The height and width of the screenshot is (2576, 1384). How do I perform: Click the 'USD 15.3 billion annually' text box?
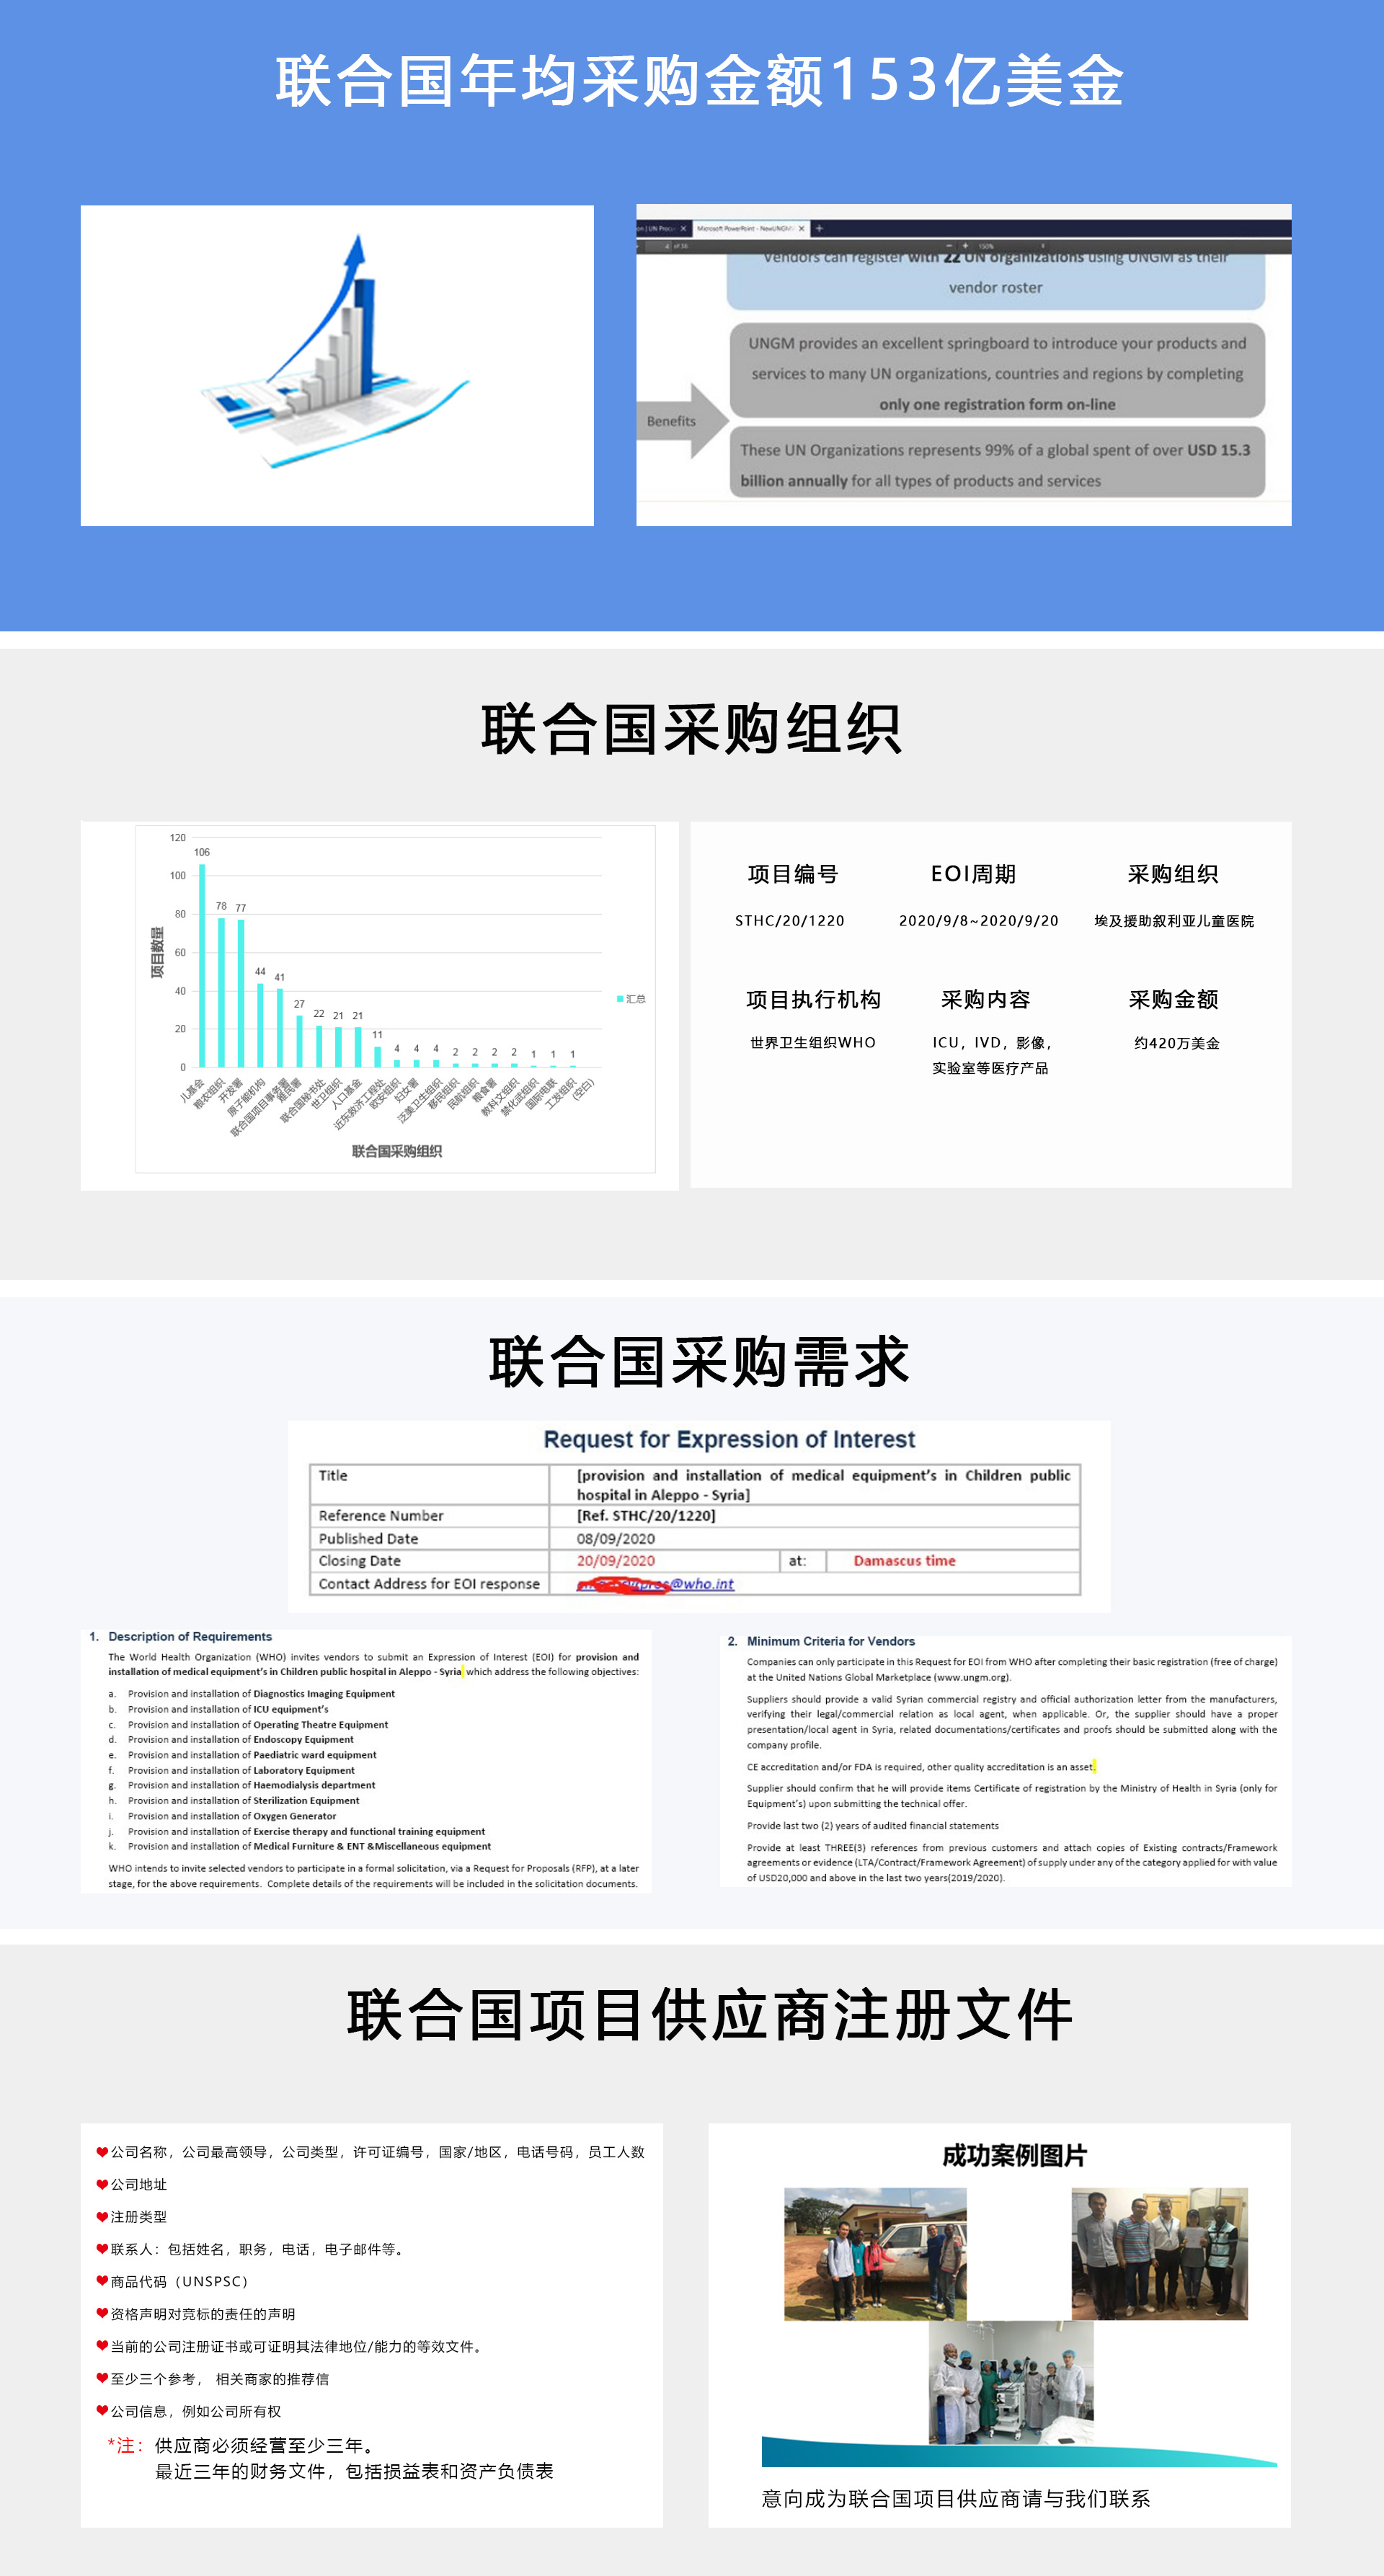click(x=996, y=463)
